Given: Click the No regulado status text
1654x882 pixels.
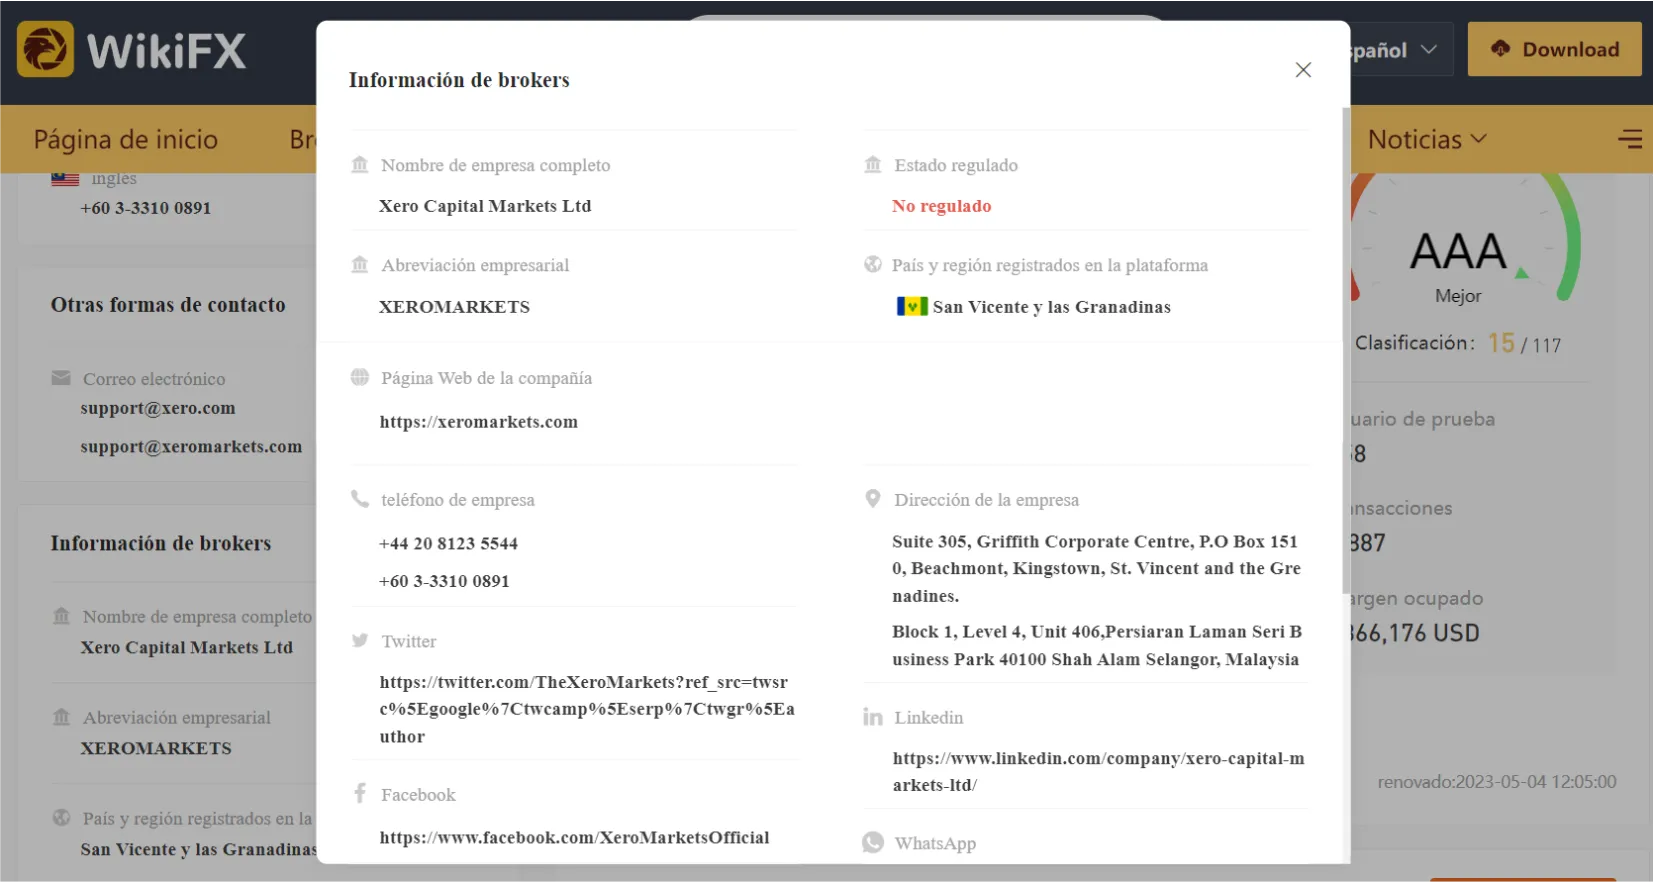Looking at the screenshot, I should coord(942,206).
